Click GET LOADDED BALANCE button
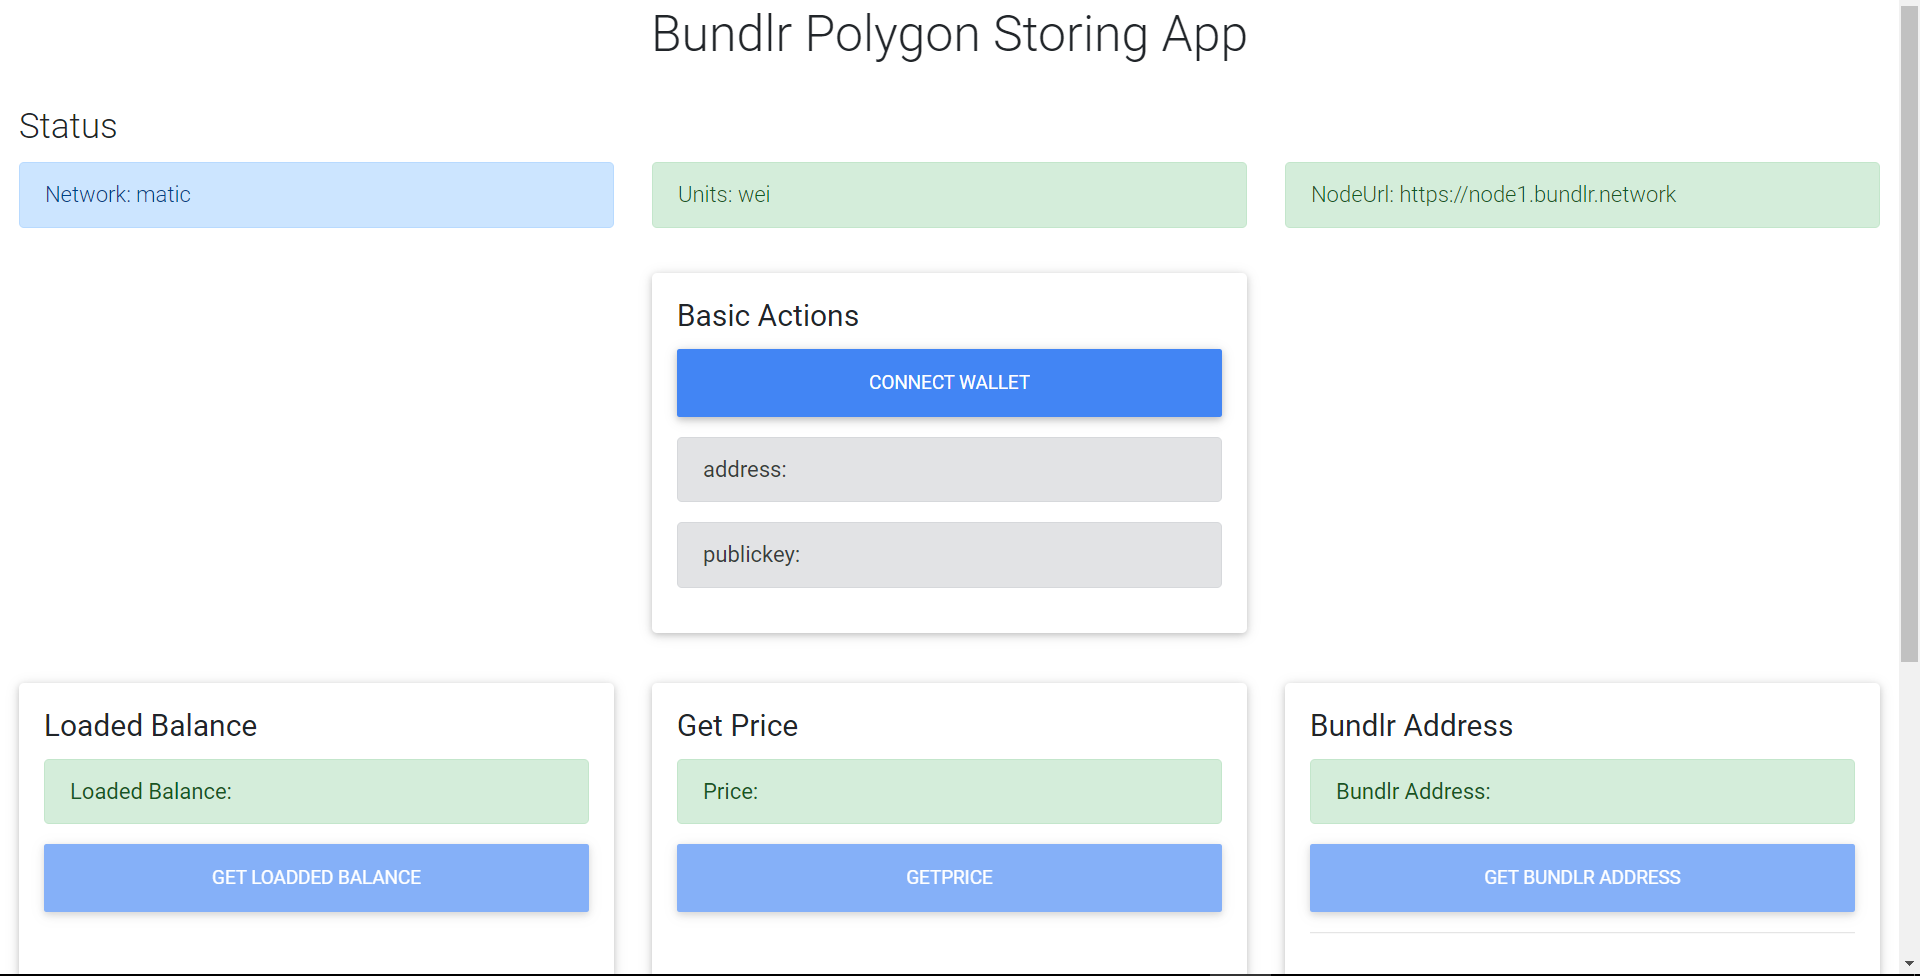1920x976 pixels. (x=316, y=878)
